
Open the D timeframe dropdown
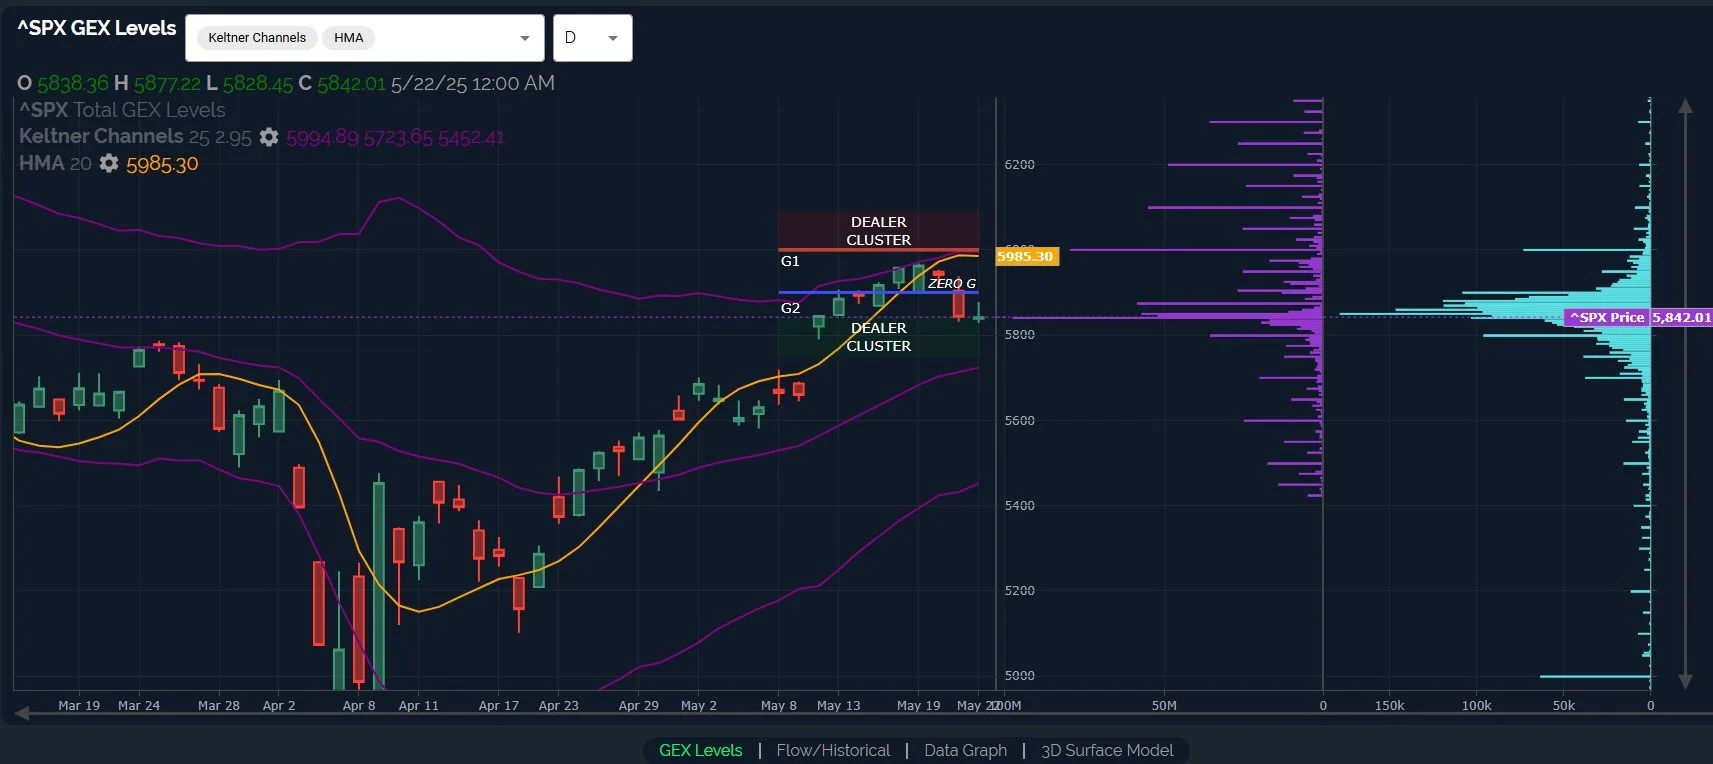(x=592, y=38)
